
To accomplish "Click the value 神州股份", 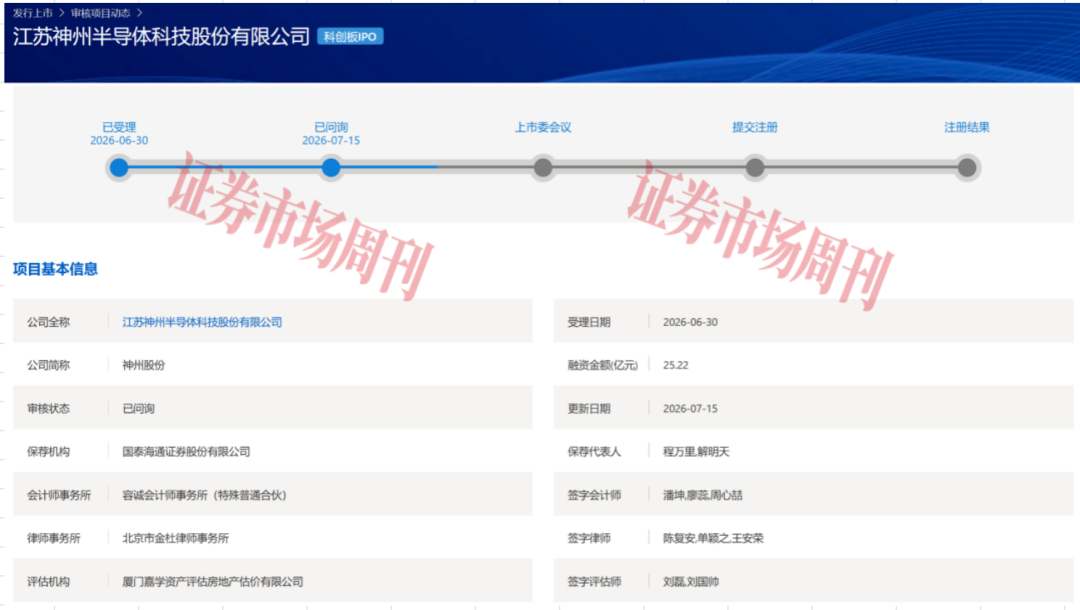I will click(143, 366).
